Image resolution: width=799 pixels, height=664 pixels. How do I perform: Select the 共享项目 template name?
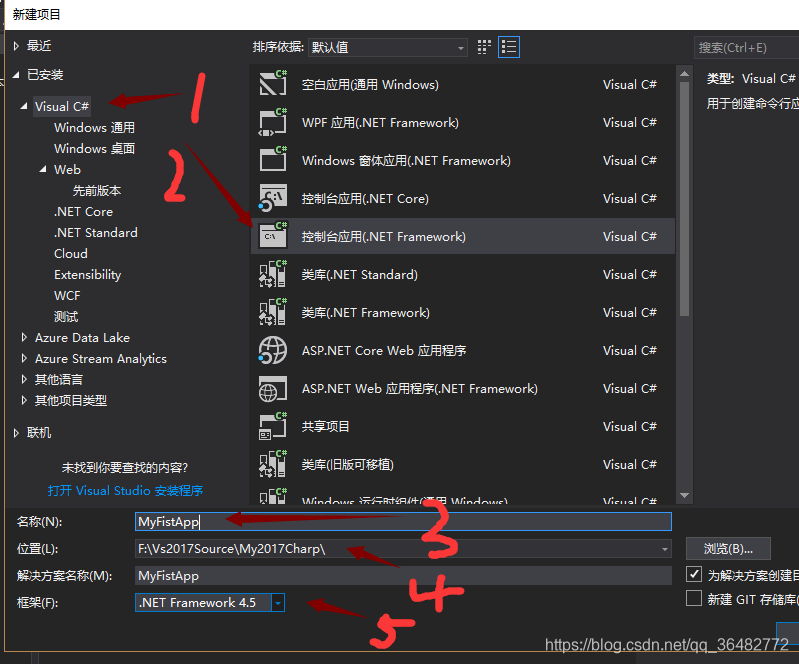(x=325, y=427)
